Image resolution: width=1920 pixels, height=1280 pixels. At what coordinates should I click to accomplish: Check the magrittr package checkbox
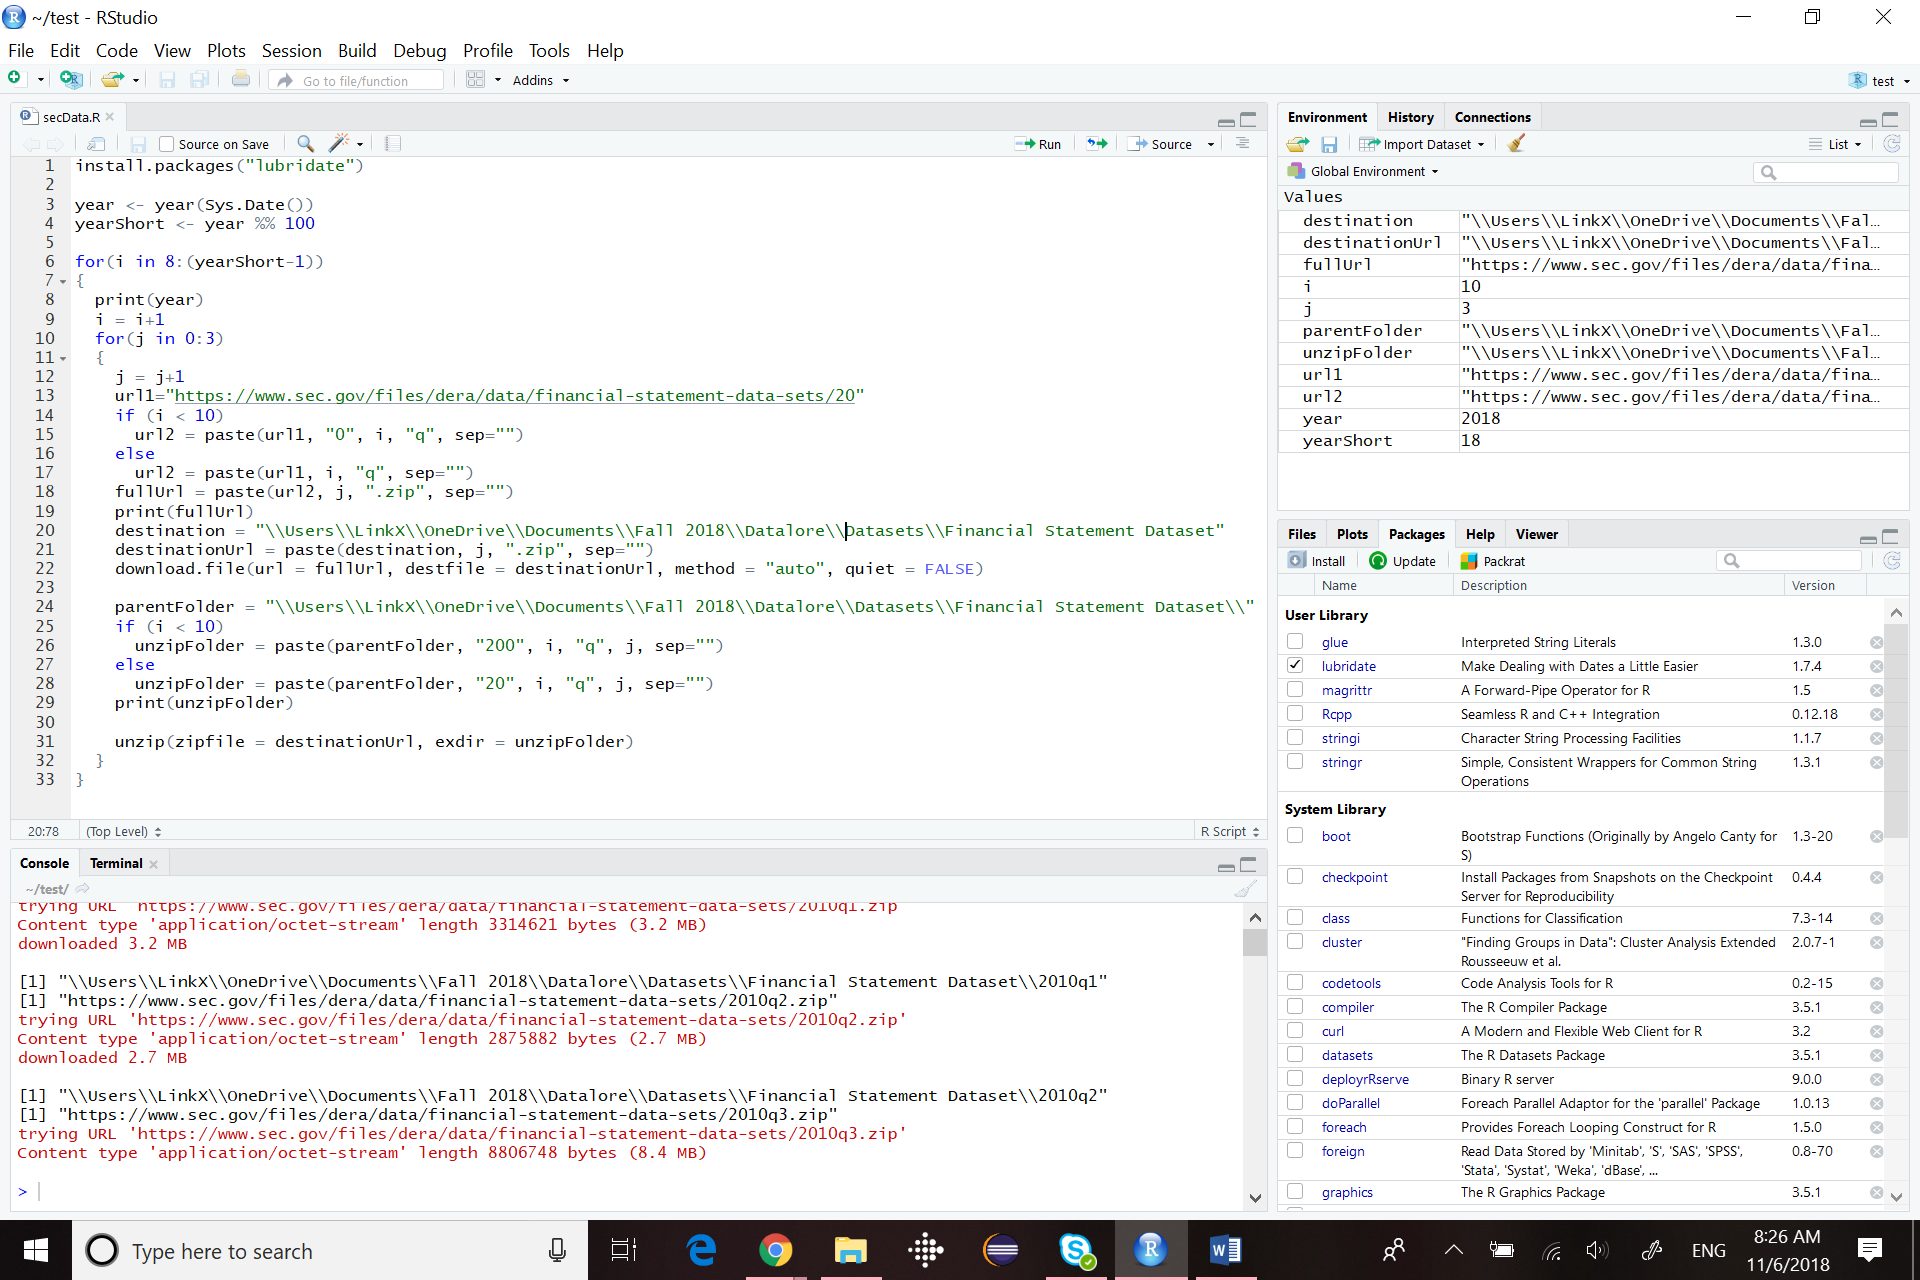(x=1295, y=690)
